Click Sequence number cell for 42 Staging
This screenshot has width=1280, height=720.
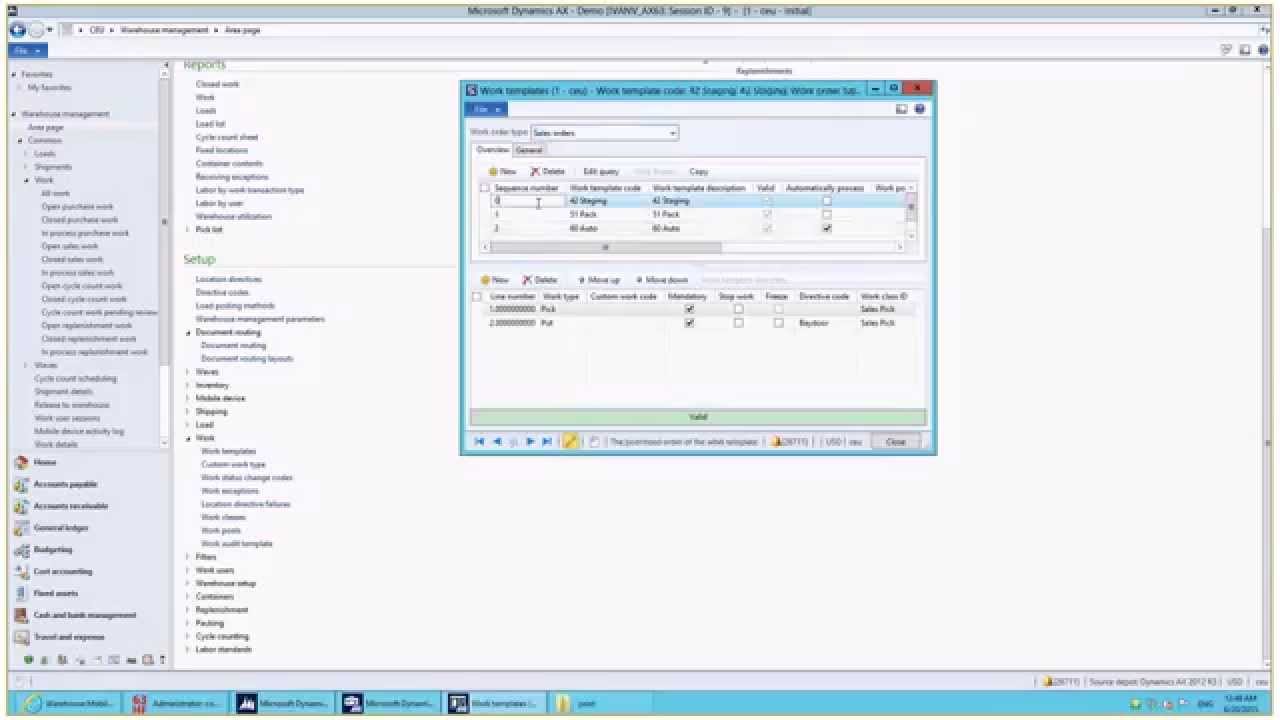pyautogui.click(x=528, y=201)
